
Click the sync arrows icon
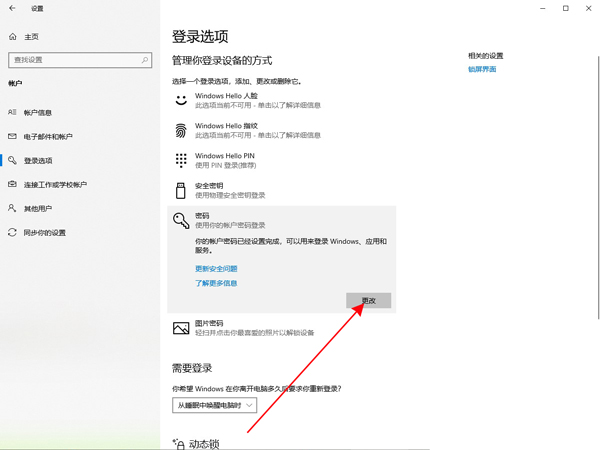tap(12, 232)
